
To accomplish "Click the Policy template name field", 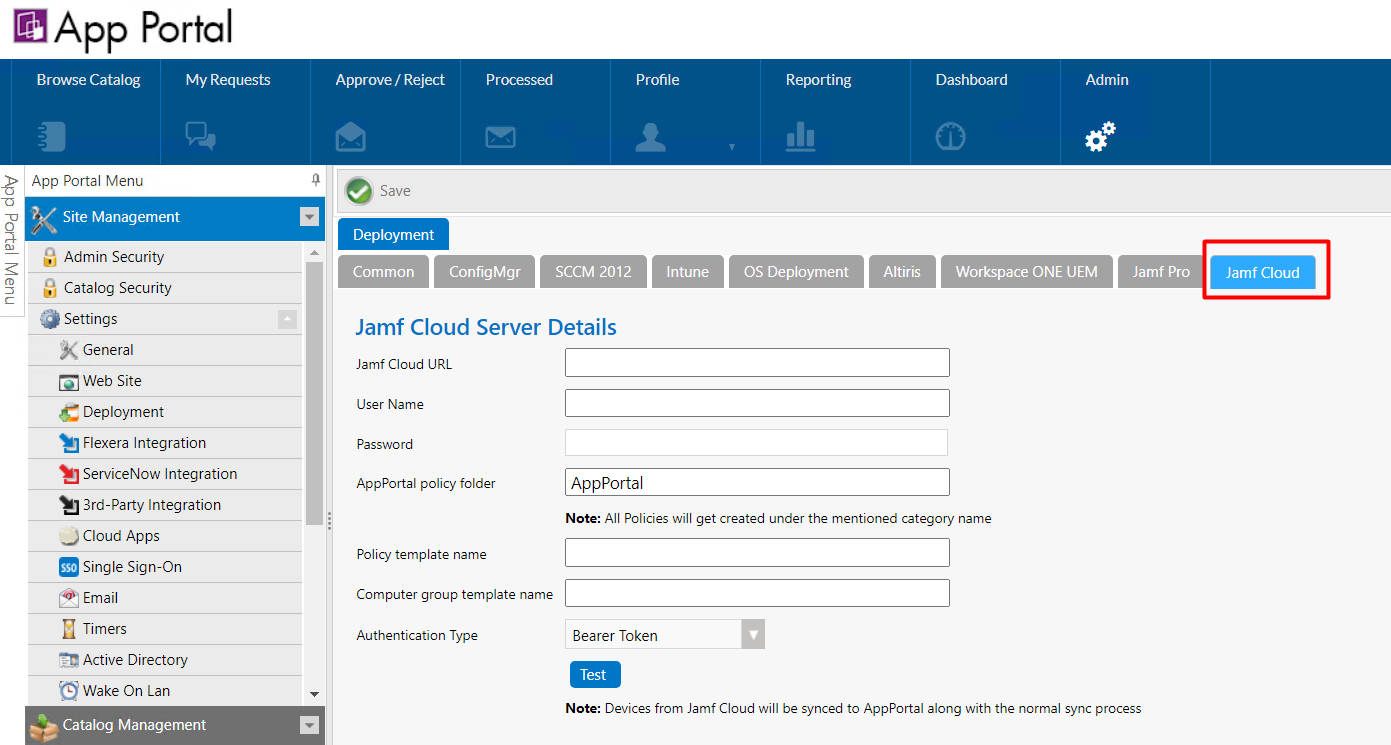I will [x=756, y=553].
